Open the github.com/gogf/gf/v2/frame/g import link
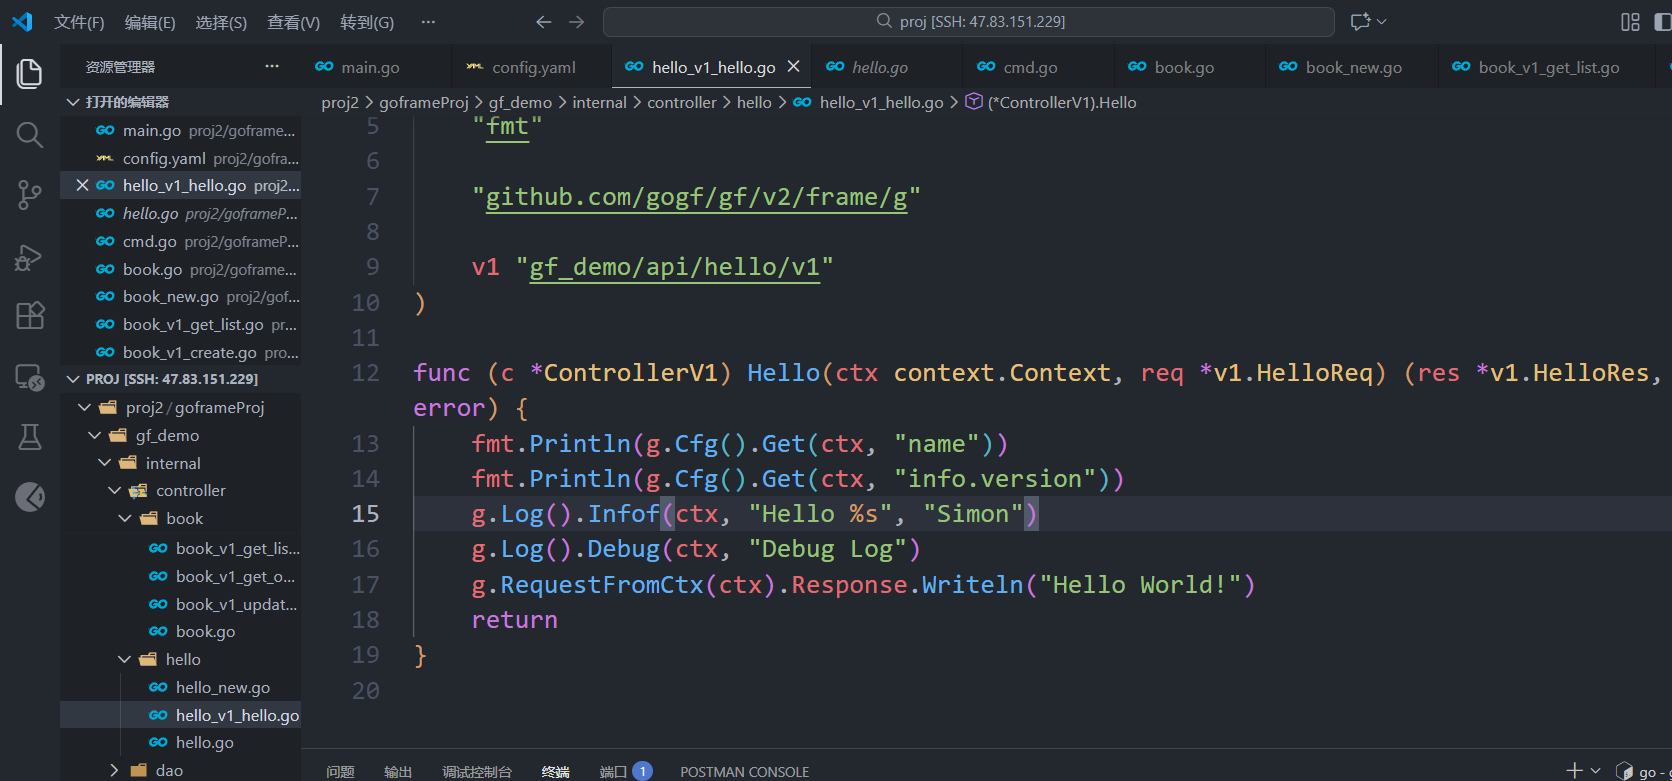 coord(696,197)
